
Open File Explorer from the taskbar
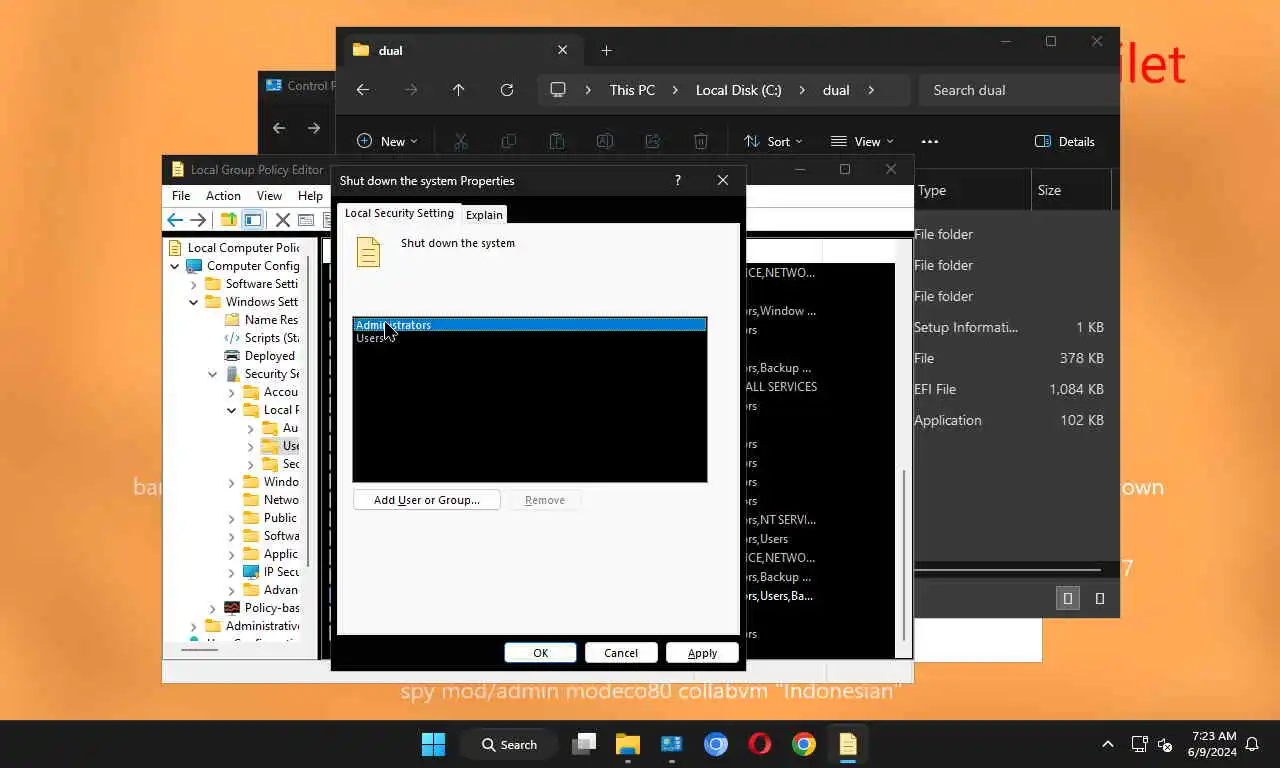pos(628,744)
